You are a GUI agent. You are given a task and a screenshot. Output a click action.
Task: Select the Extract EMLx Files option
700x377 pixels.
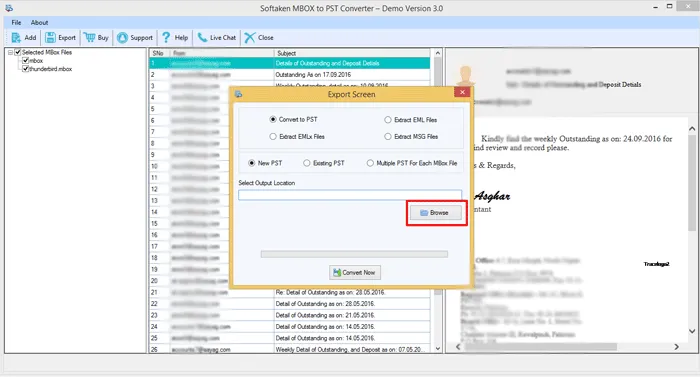click(x=273, y=137)
